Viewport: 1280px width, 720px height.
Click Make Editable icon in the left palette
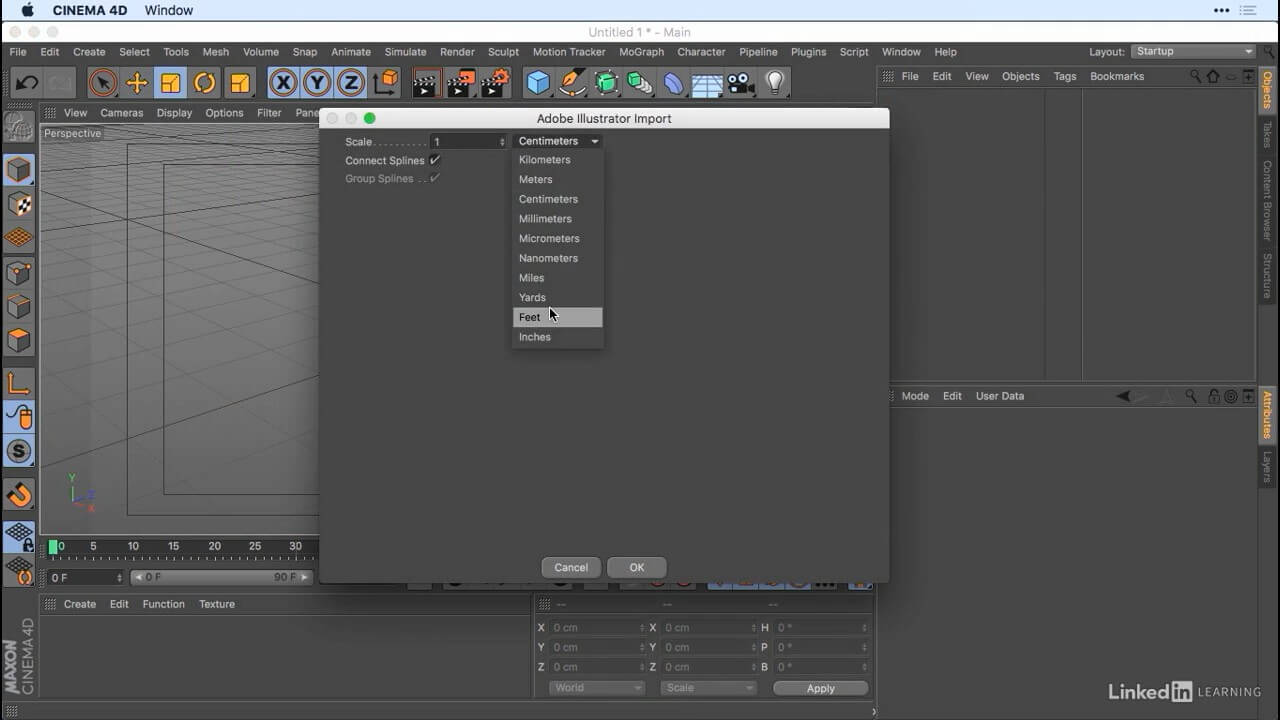(18, 126)
